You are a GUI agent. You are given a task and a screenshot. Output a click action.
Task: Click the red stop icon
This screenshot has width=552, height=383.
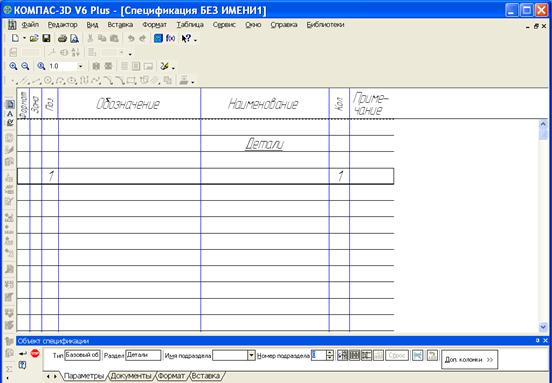(x=34, y=353)
